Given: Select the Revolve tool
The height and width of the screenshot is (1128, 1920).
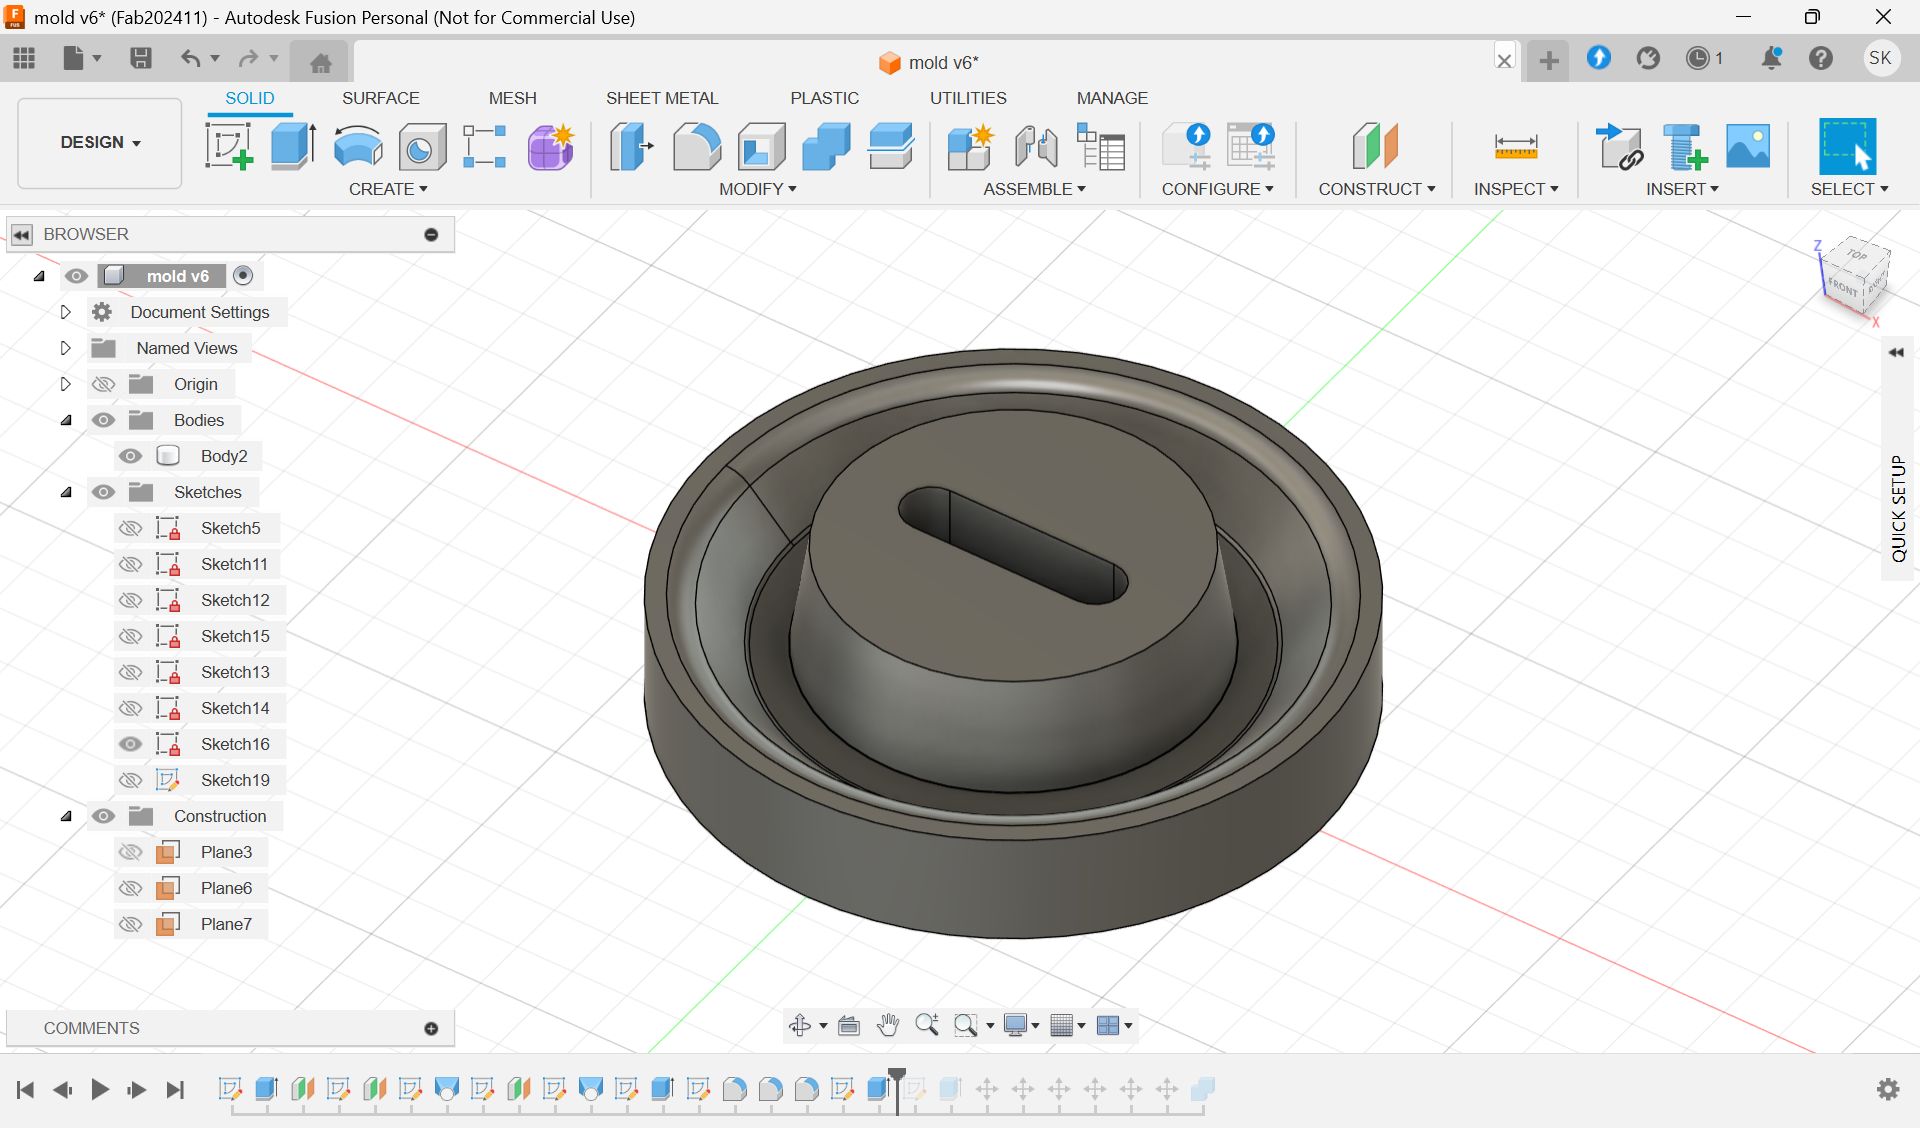Looking at the screenshot, I should (357, 146).
